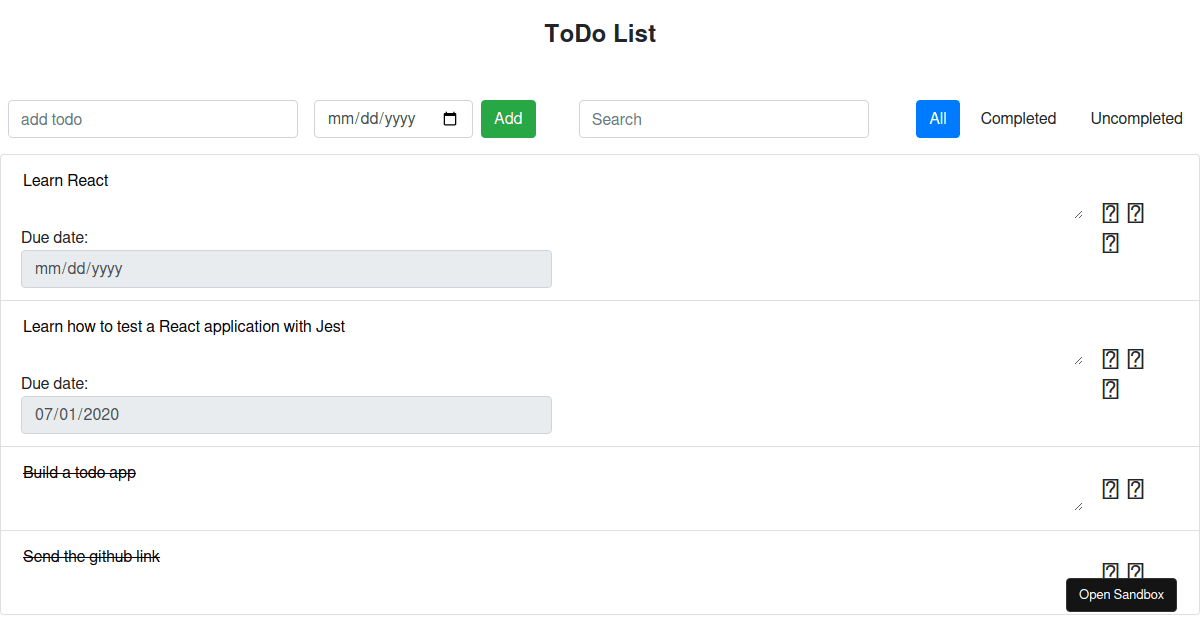Viewport: 1200px width, 630px height.
Task: Click the 07/01/2020 due date field
Action: [286, 415]
